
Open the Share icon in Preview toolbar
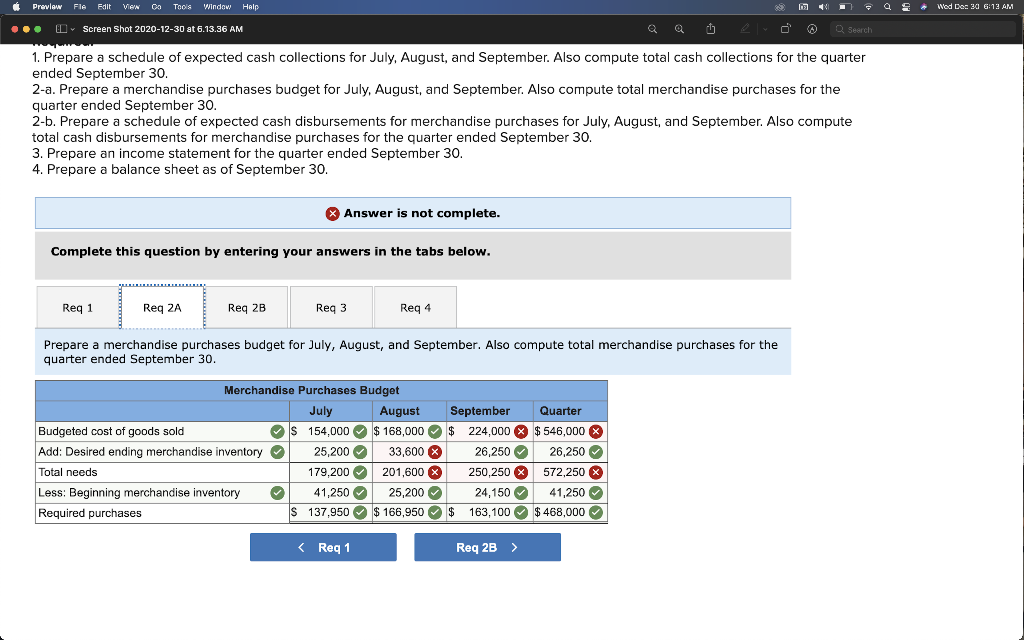pos(711,30)
